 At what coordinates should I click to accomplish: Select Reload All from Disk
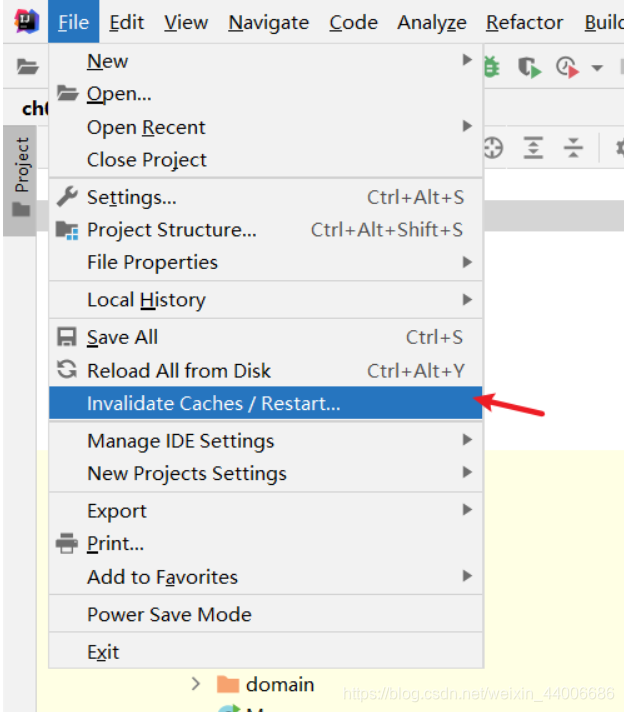pos(266,371)
